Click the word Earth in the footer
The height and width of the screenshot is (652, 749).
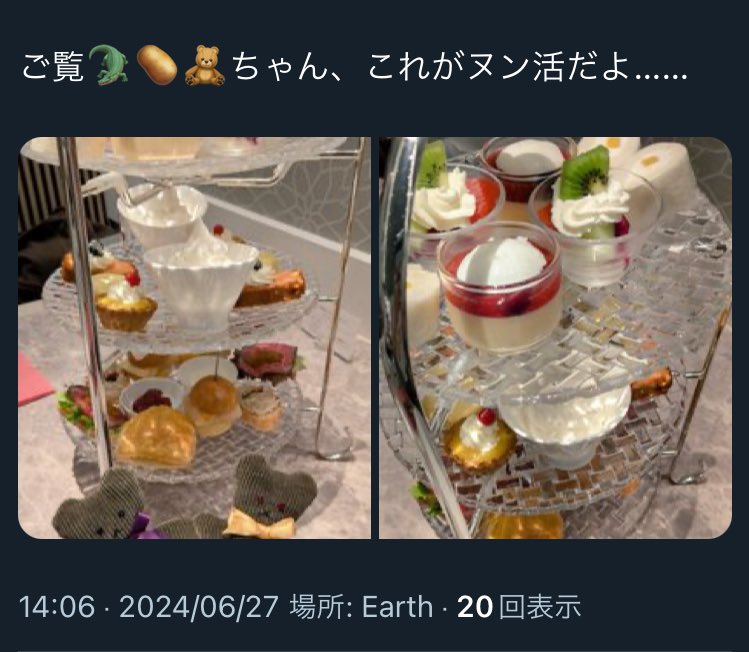coord(397,607)
